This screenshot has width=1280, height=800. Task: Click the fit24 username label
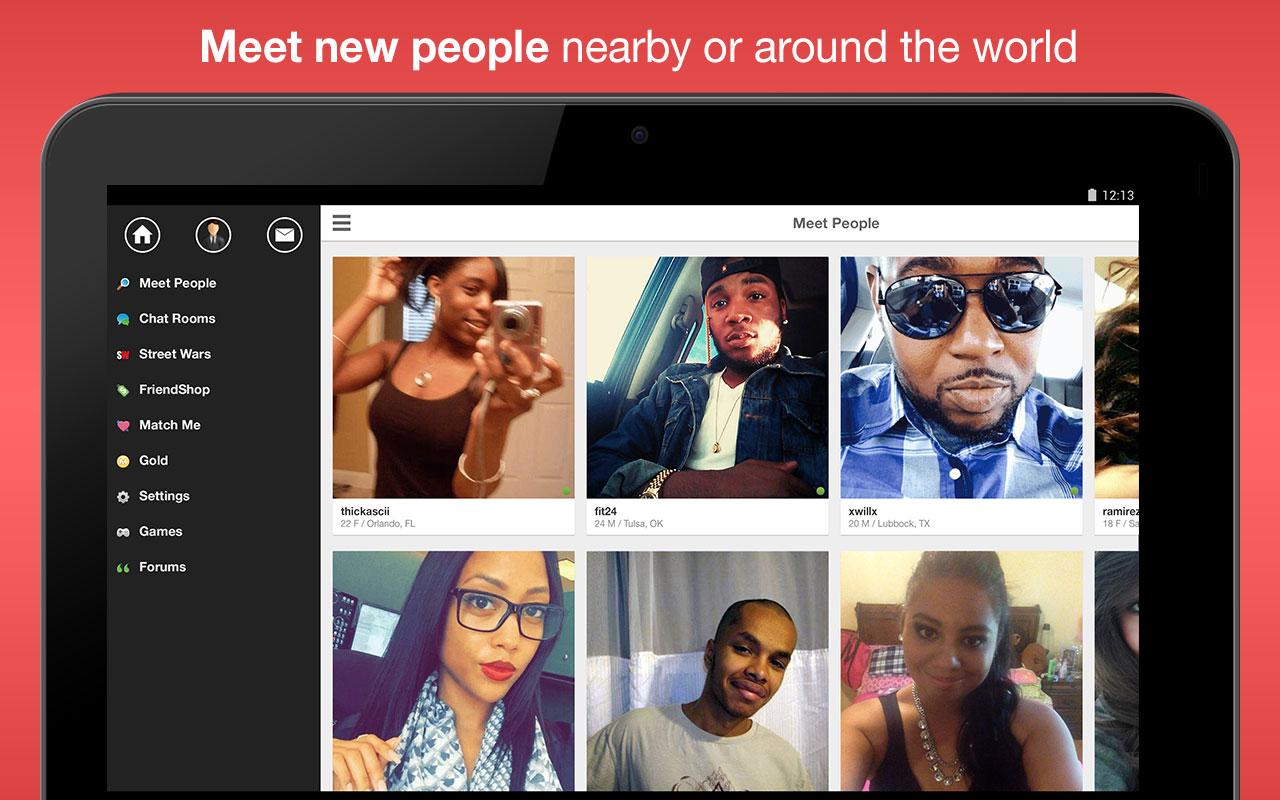606,511
